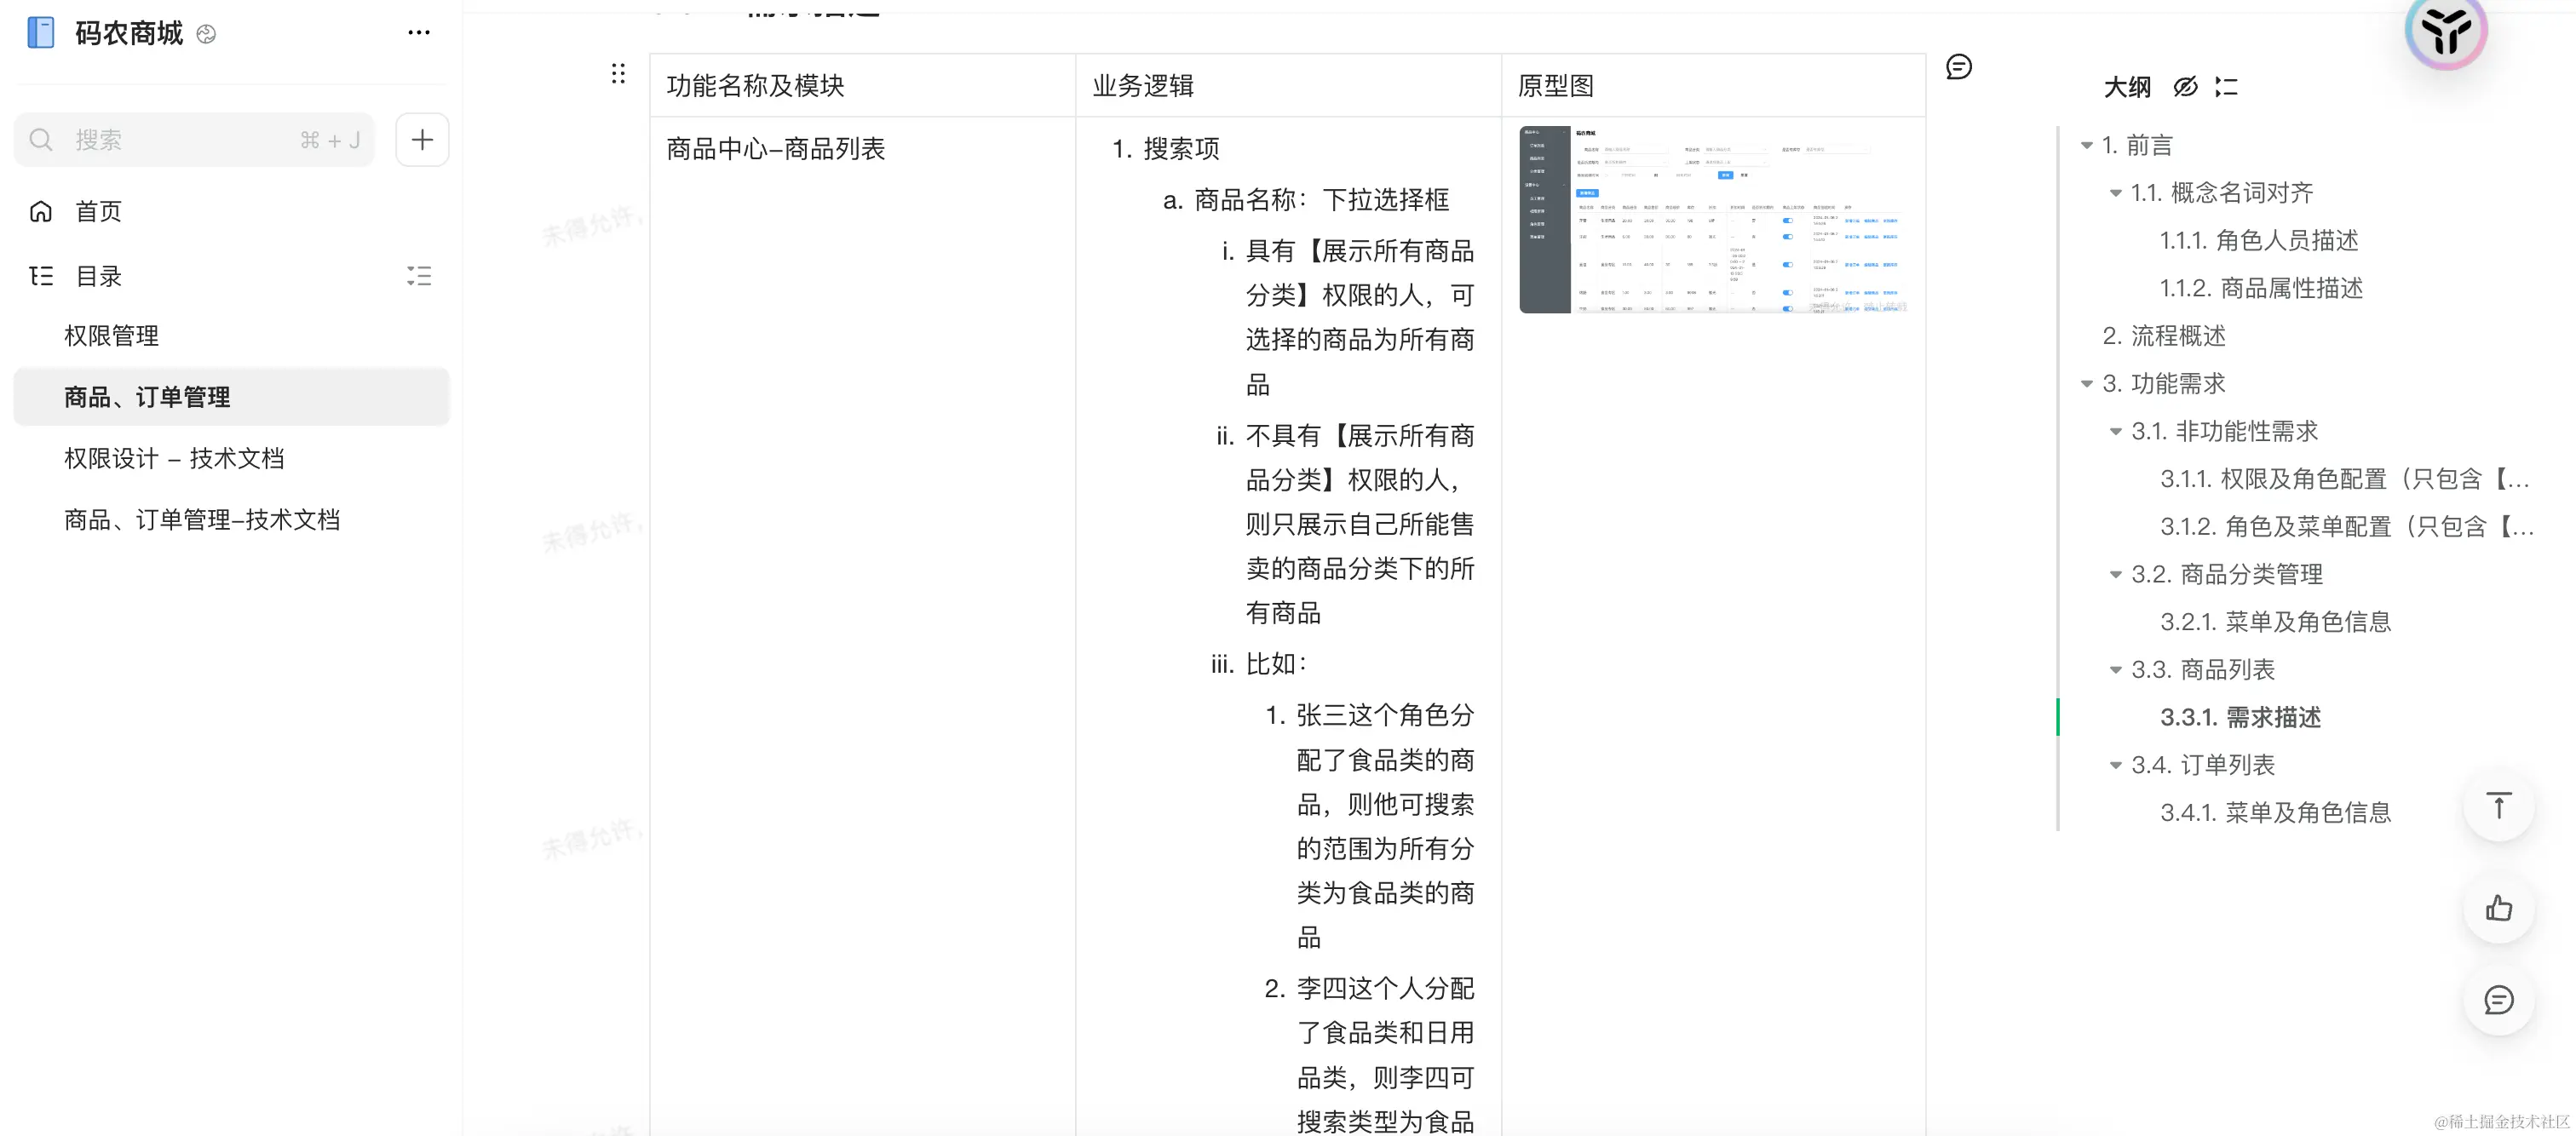Collapse the 3. 功能需求 outline section

point(2087,384)
